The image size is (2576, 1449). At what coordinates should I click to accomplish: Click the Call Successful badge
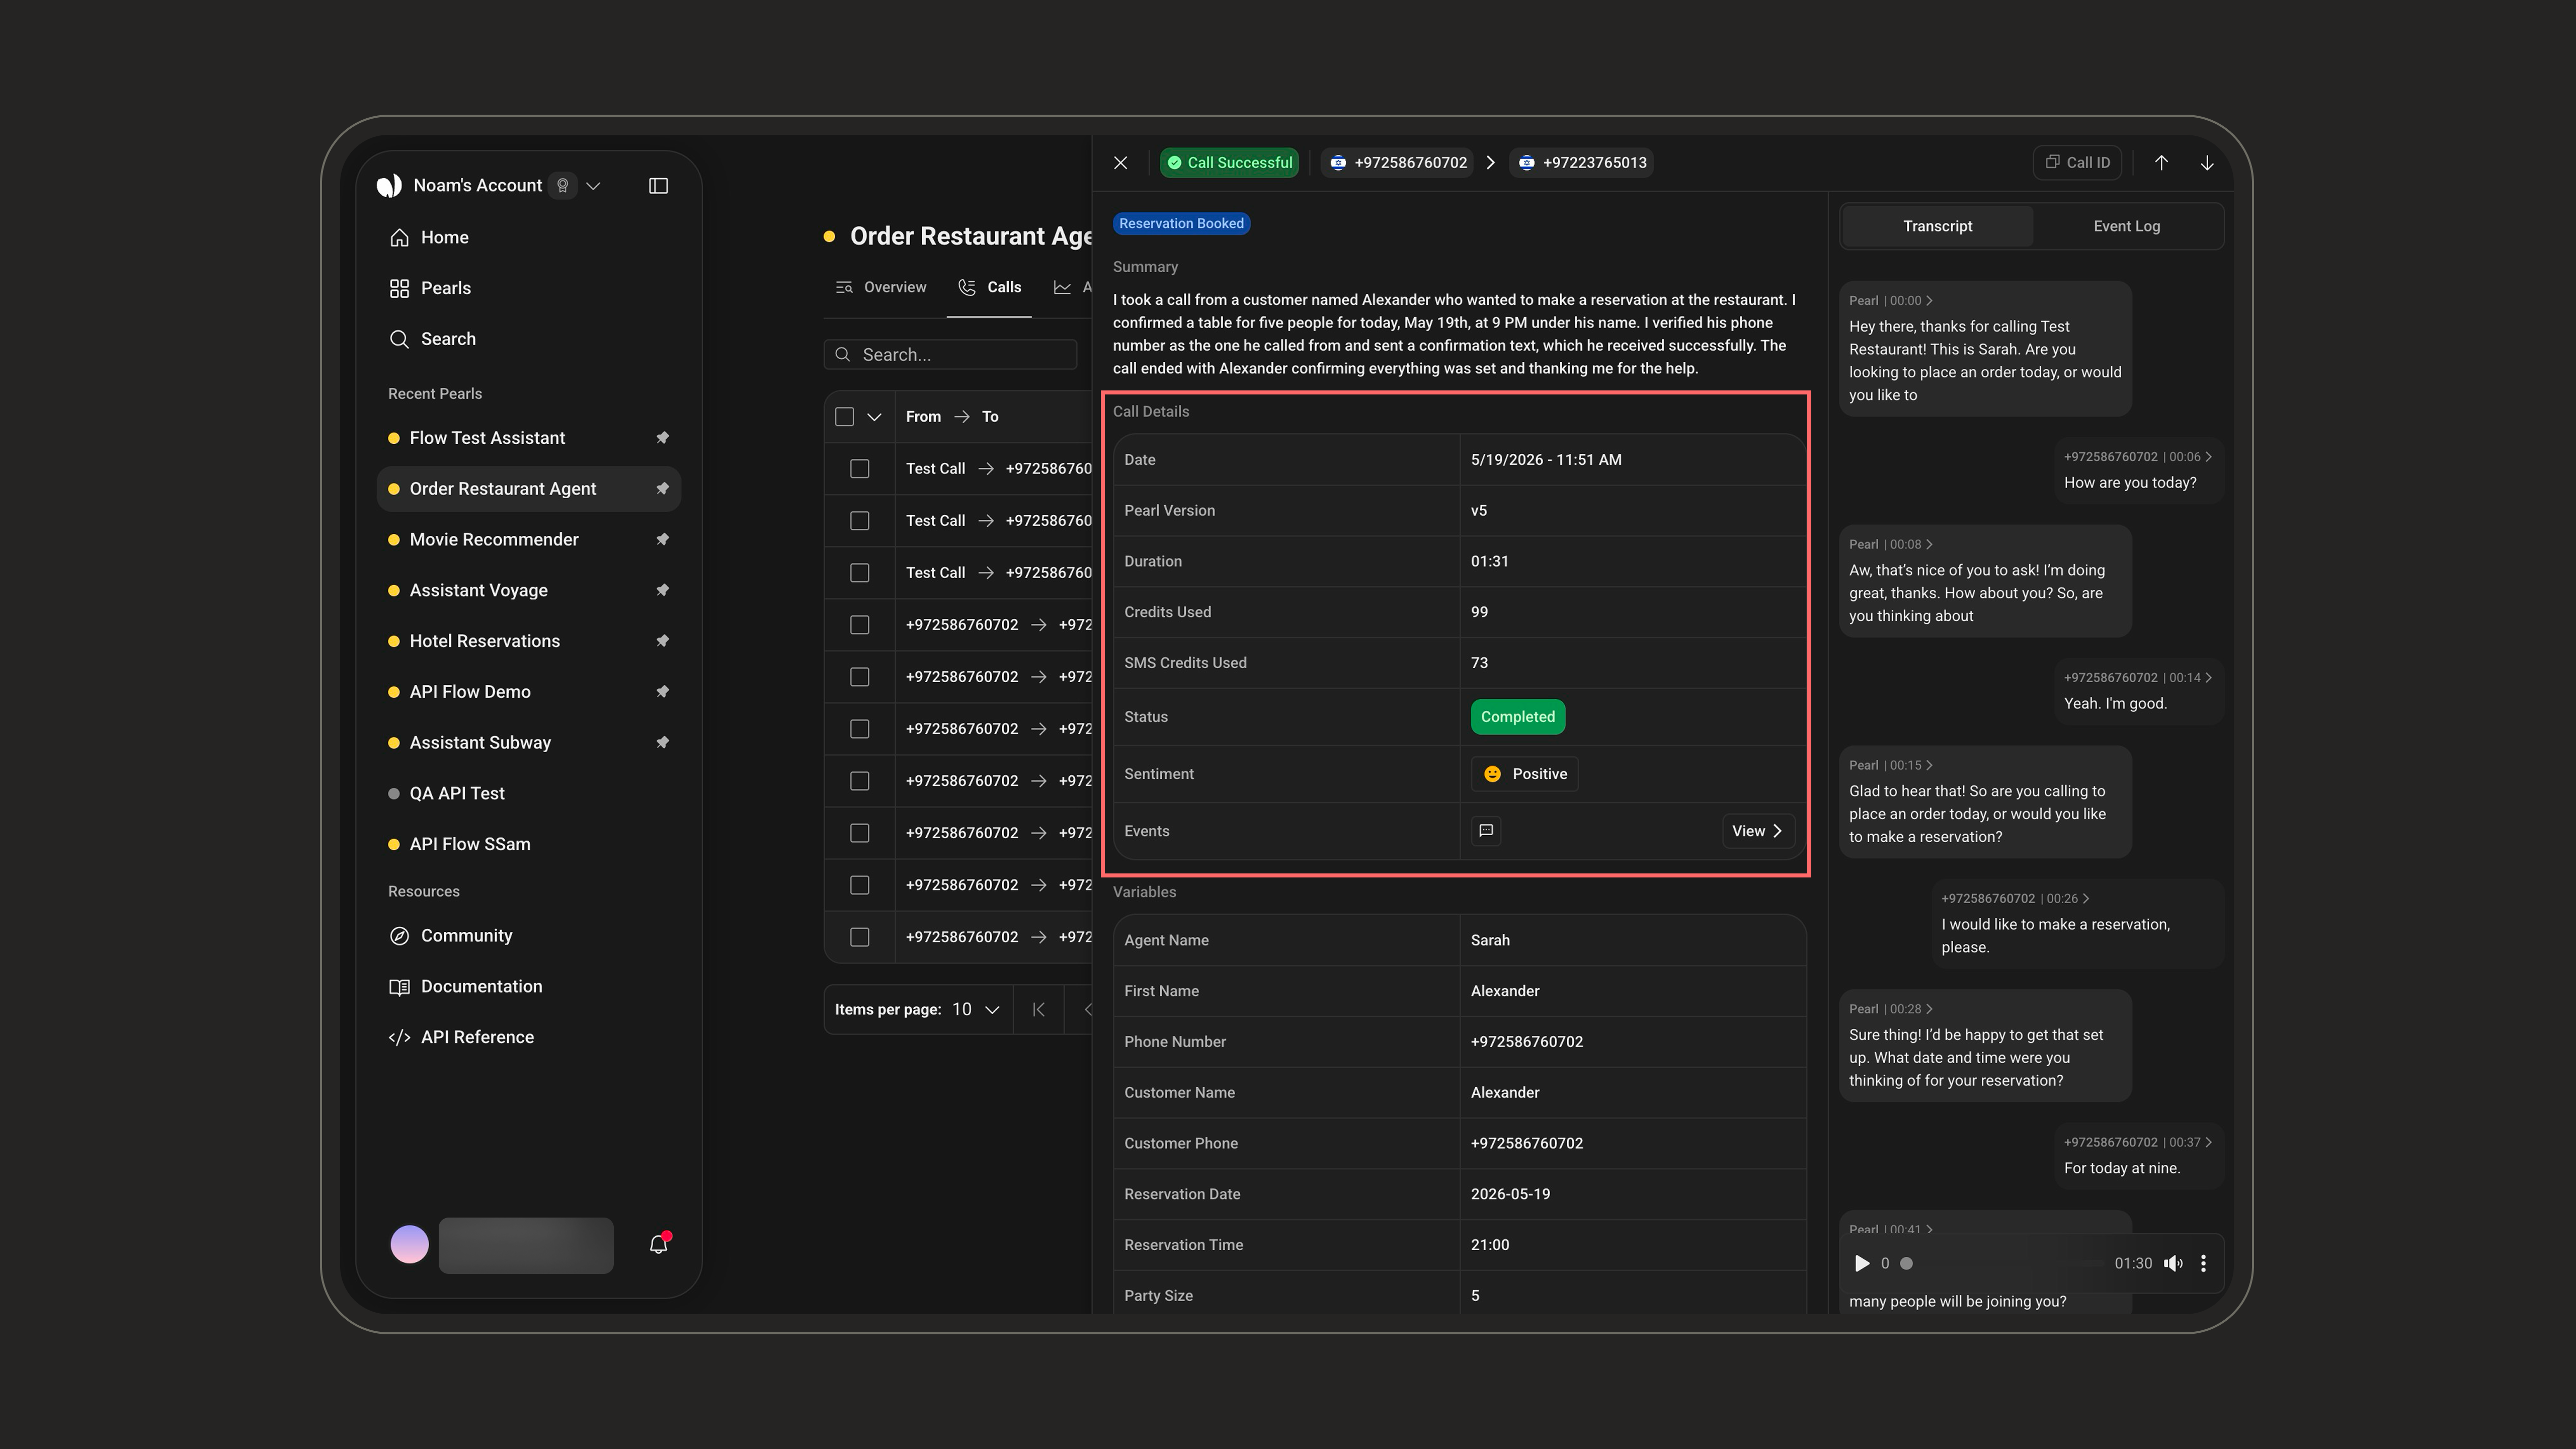tap(1229, 163)
